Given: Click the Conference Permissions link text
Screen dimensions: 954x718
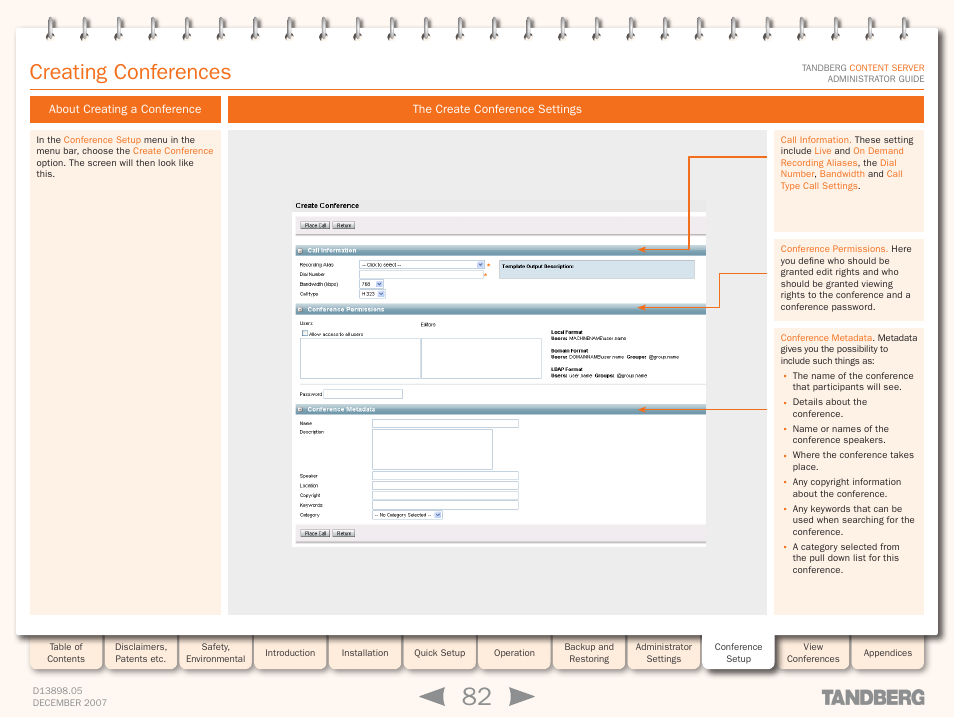Looking at the screenshot, I should (x=833, y=249).
